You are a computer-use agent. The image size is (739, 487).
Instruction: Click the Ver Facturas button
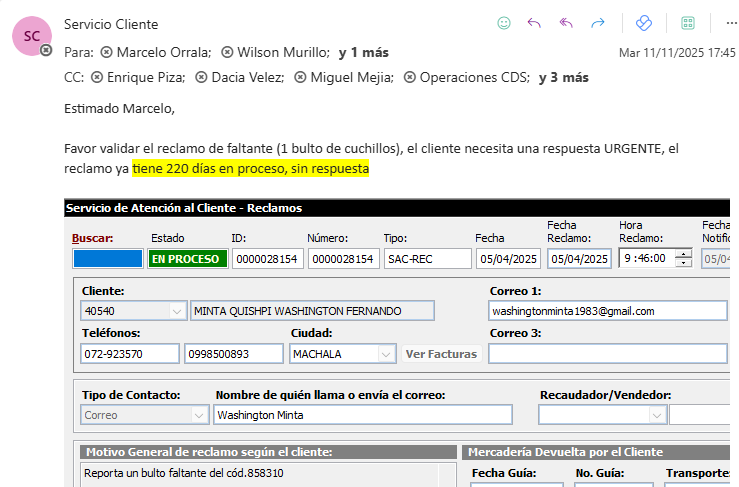pyautogui.click(x=440, y=354)
